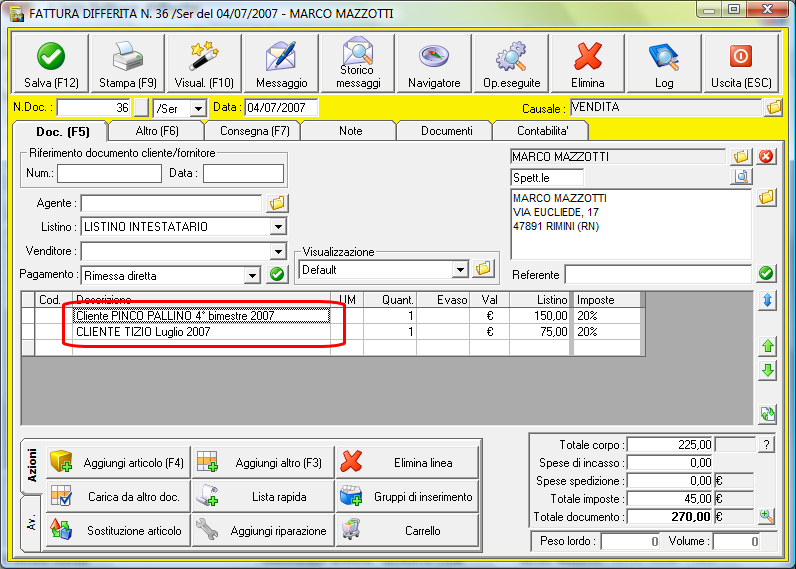Search customer details magnifier icon near Spett.le
Screen dimensions: 796x569
[741, 177]
